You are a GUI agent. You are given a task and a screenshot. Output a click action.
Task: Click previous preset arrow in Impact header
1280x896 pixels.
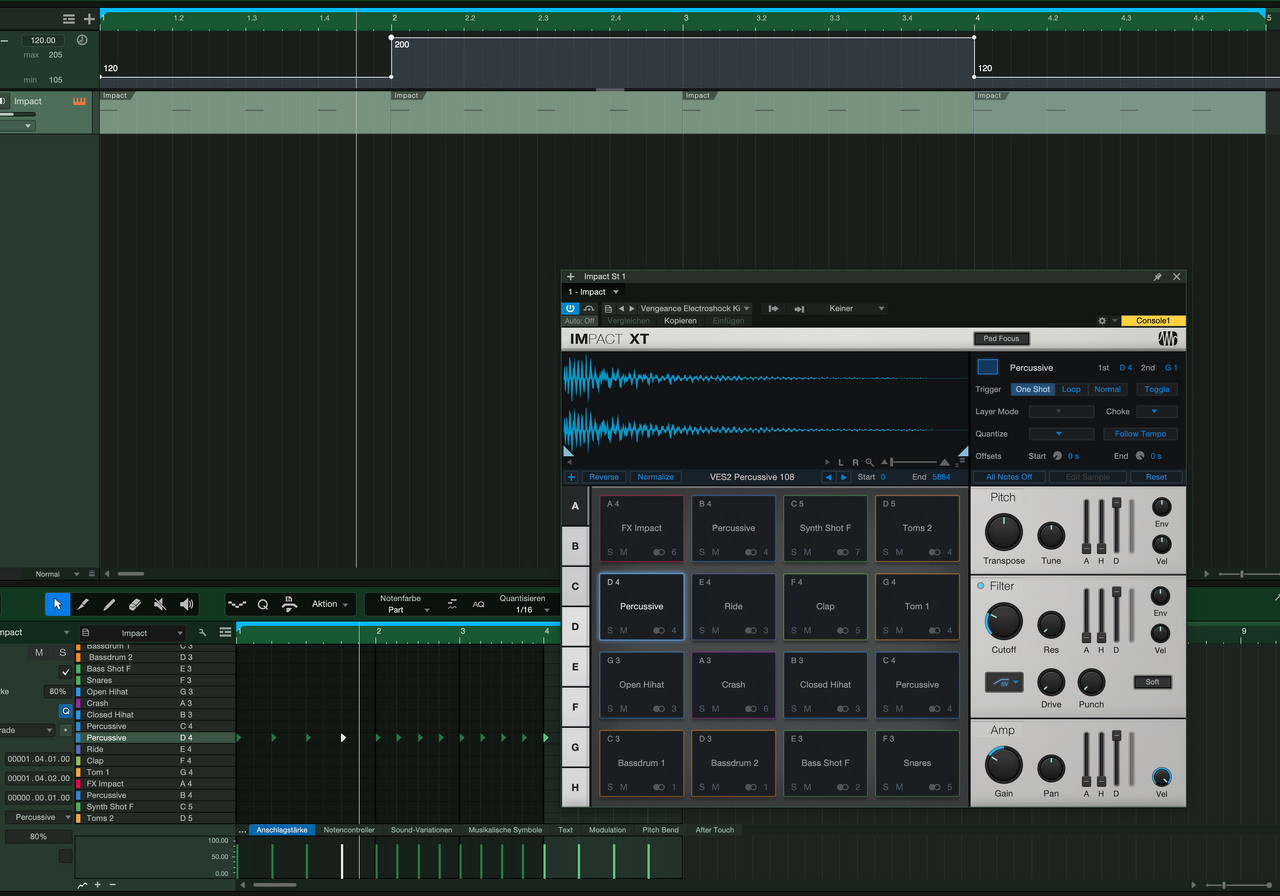621,309
